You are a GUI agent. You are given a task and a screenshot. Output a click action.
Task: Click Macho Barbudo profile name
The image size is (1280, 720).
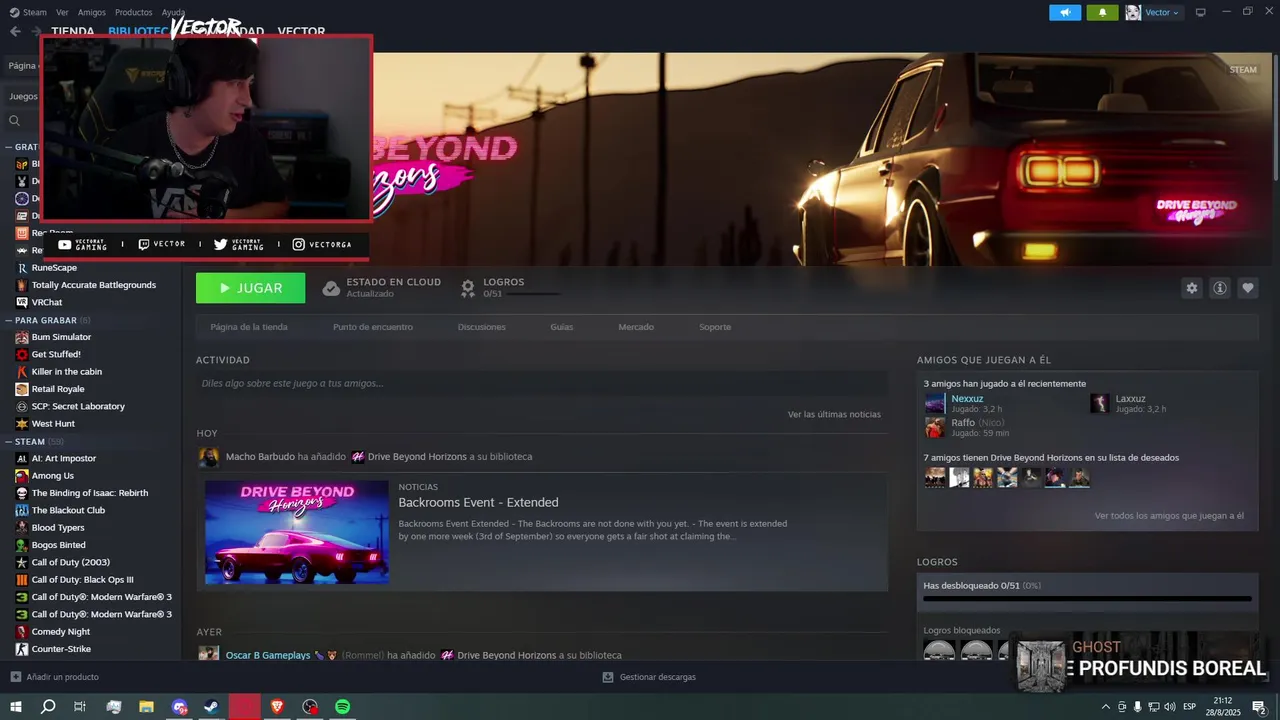260,456
